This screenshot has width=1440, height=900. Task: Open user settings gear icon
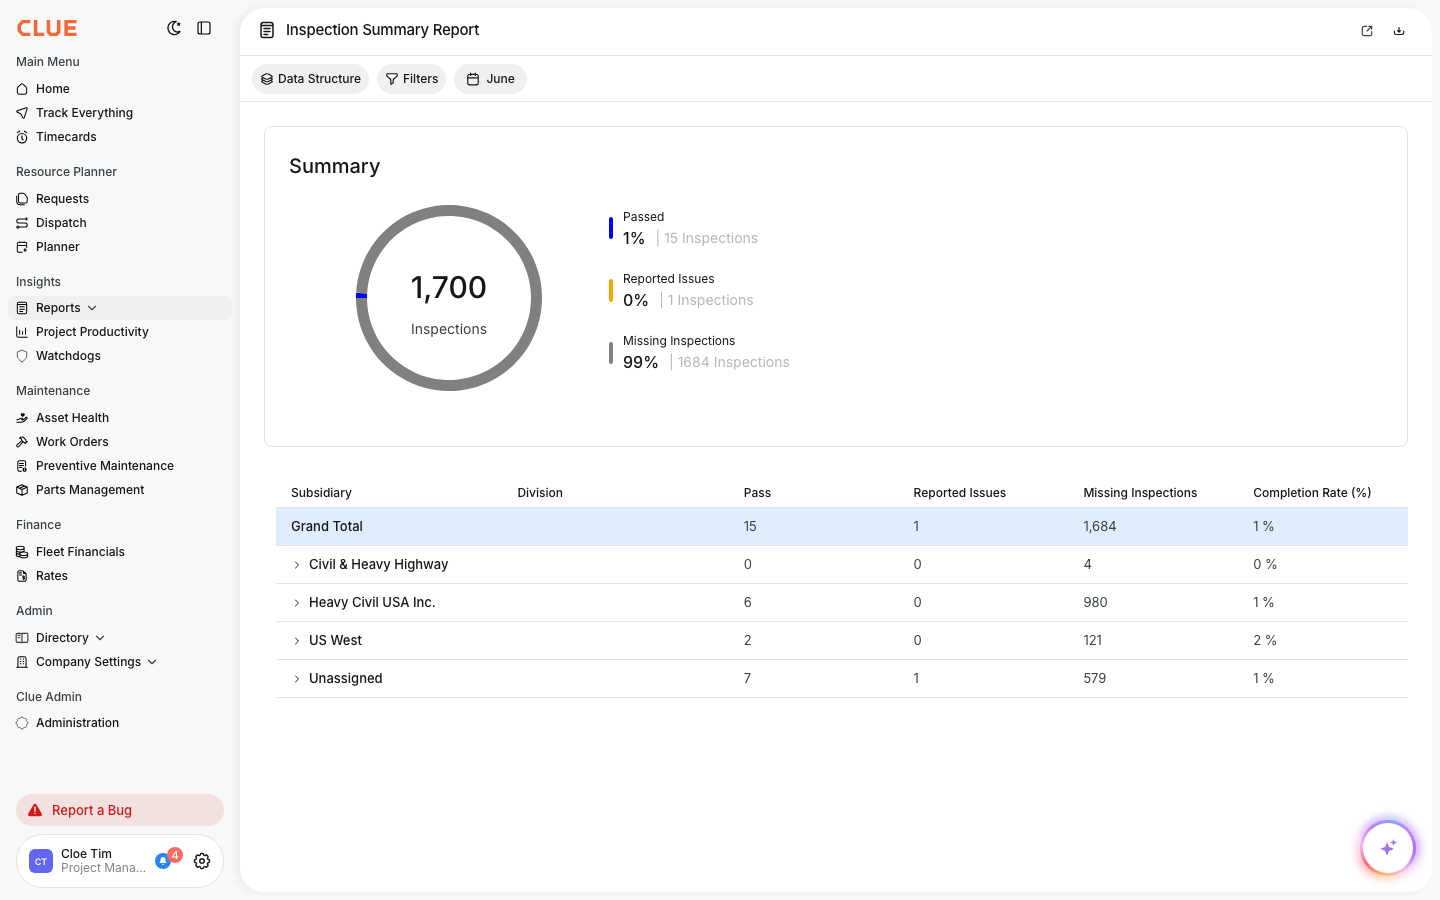[x=202, y=861]
